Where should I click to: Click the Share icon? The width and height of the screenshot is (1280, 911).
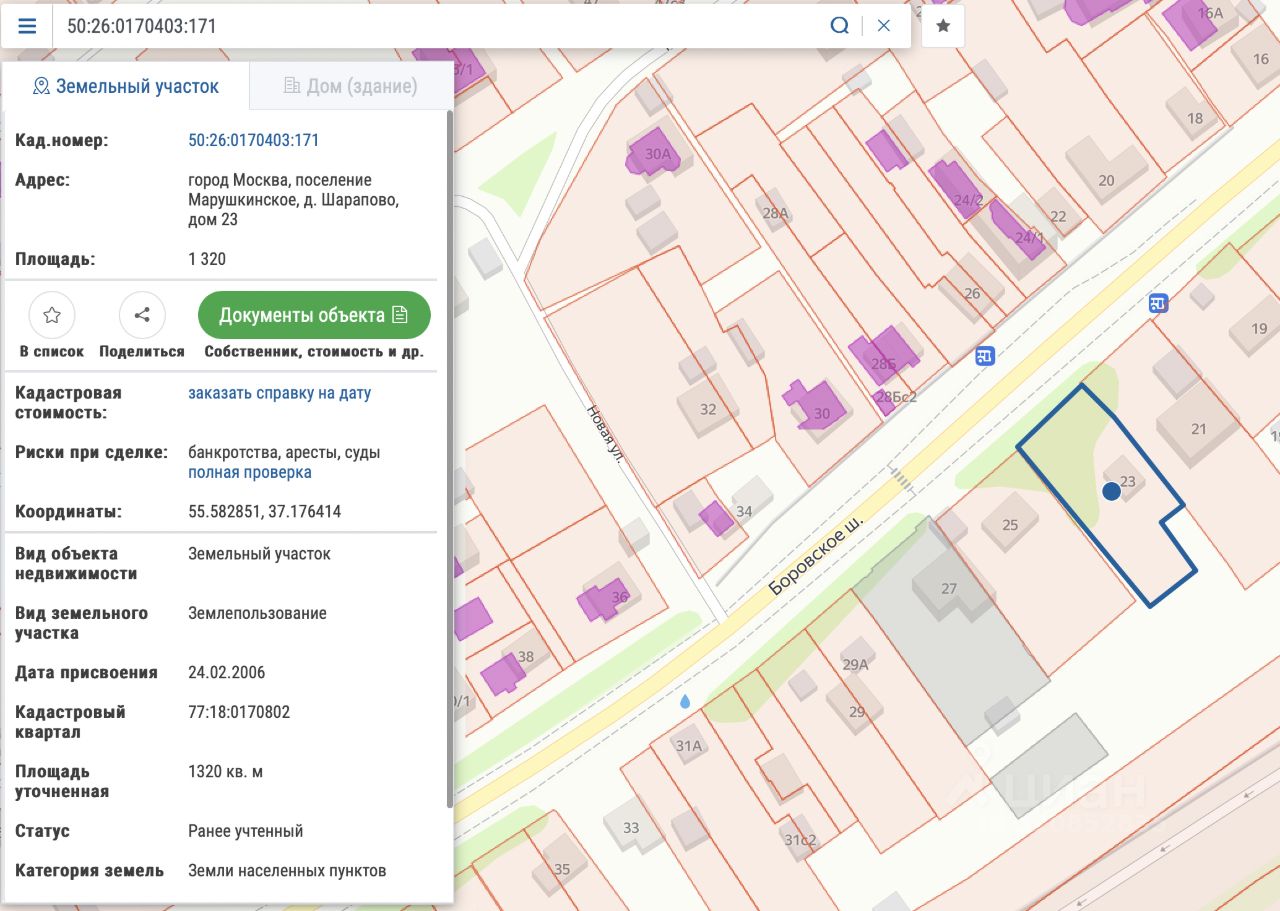point(142,316)
